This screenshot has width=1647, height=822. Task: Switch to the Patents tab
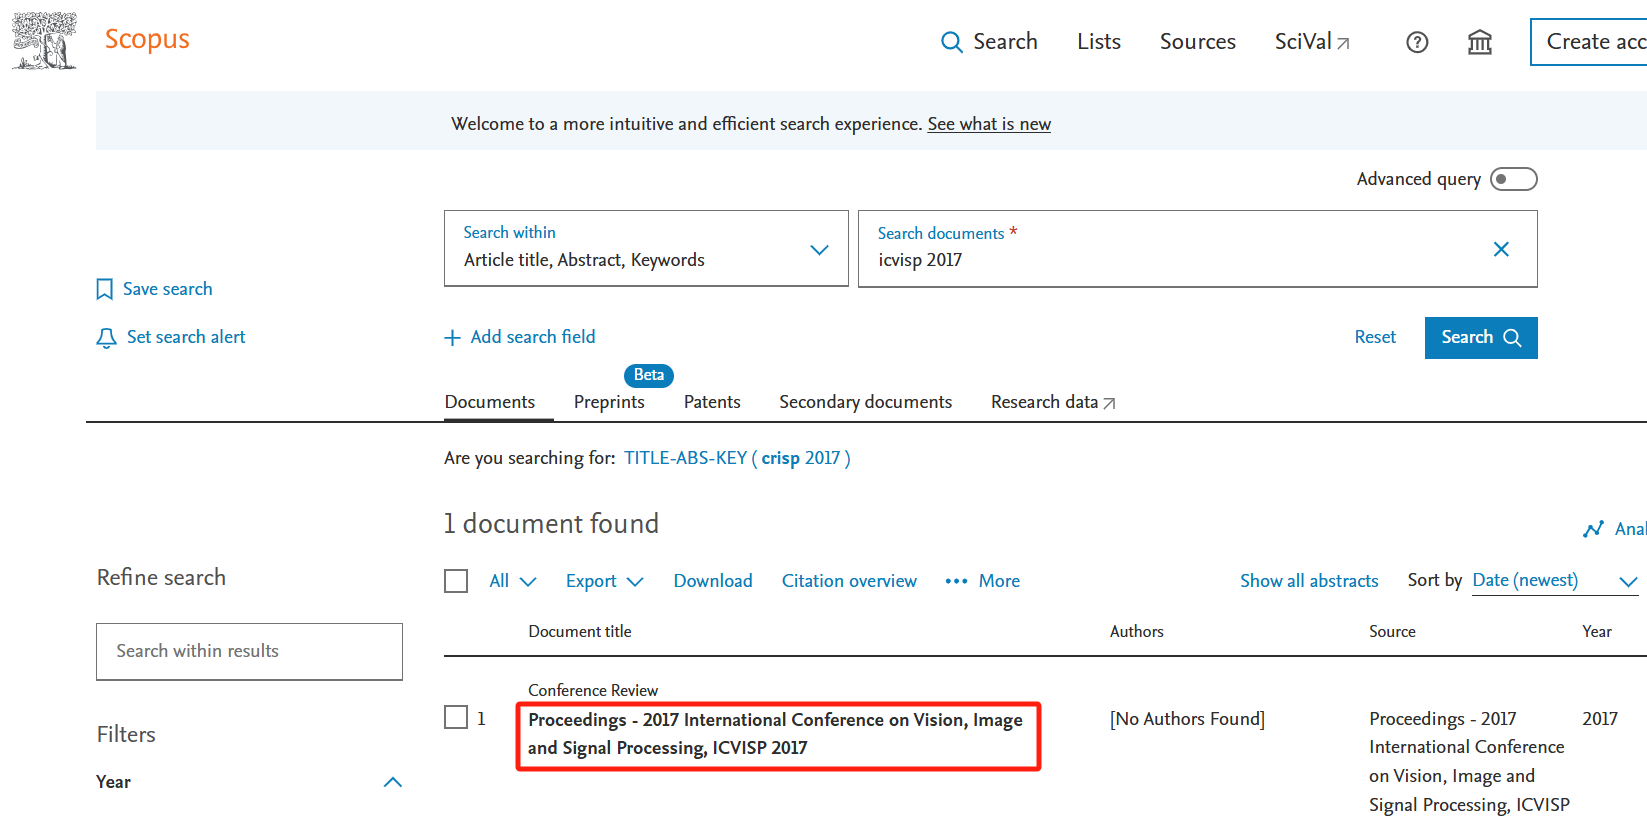pyautogui.click(x=711, y=402)
